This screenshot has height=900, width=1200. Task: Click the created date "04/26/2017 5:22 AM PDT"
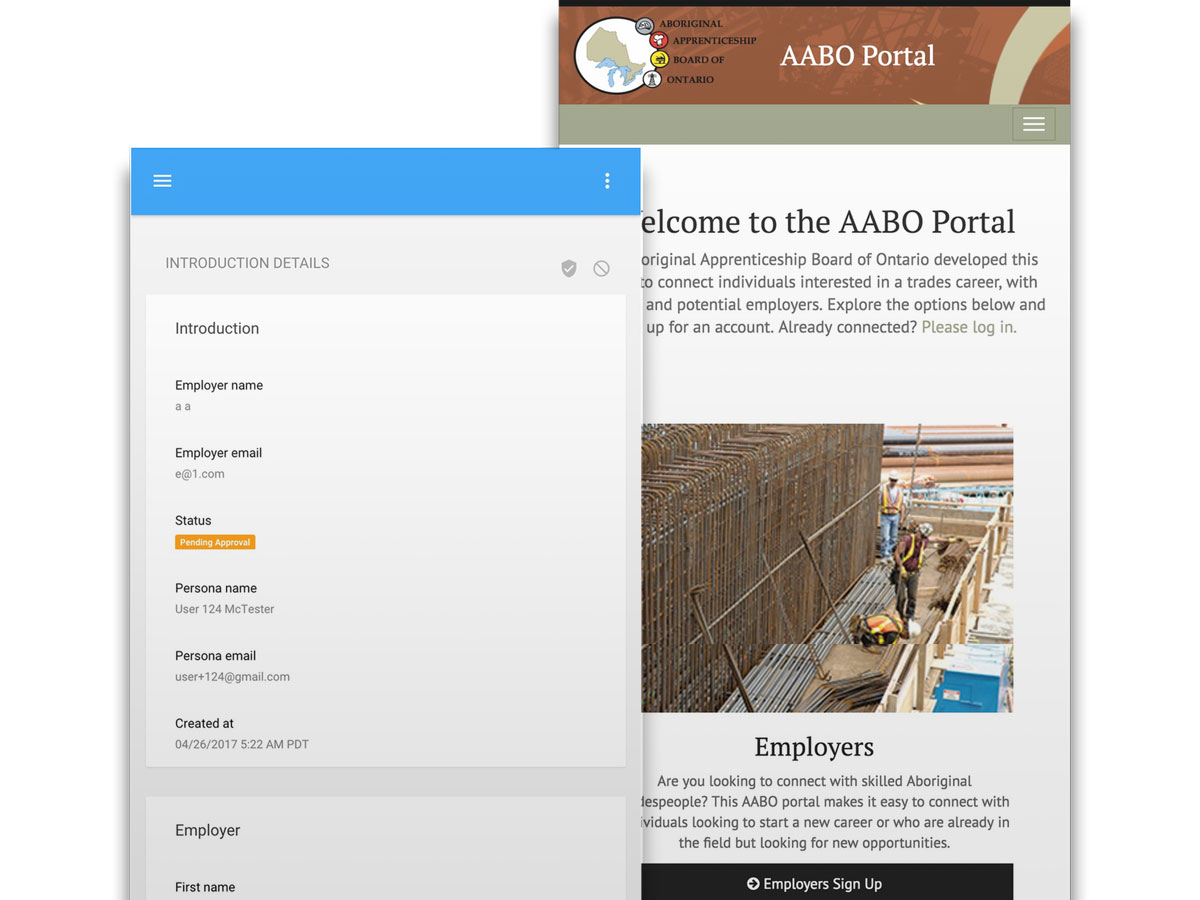pos(242,744)
